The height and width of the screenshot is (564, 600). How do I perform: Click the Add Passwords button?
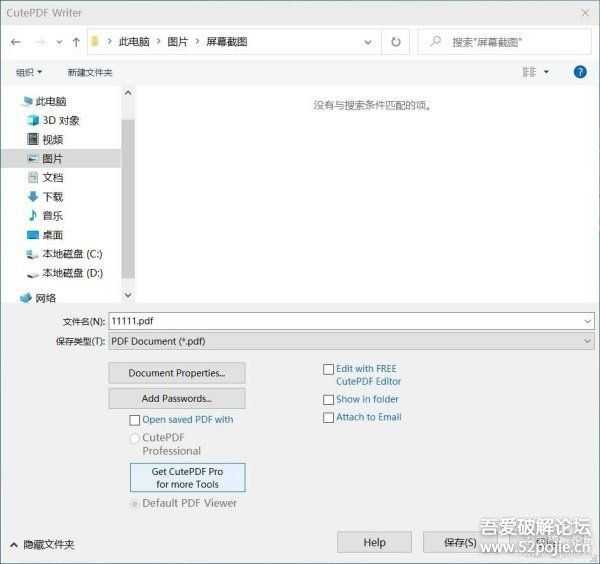pos(177,398)
